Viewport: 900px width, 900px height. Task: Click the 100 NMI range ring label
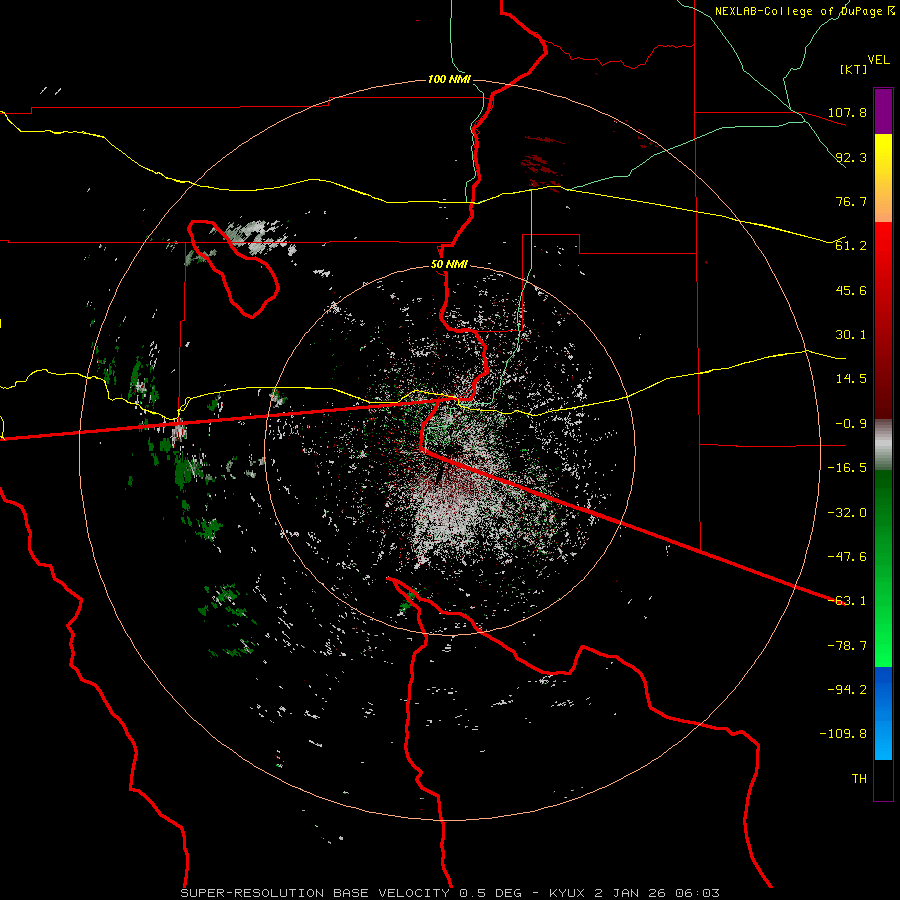[449, 79]
